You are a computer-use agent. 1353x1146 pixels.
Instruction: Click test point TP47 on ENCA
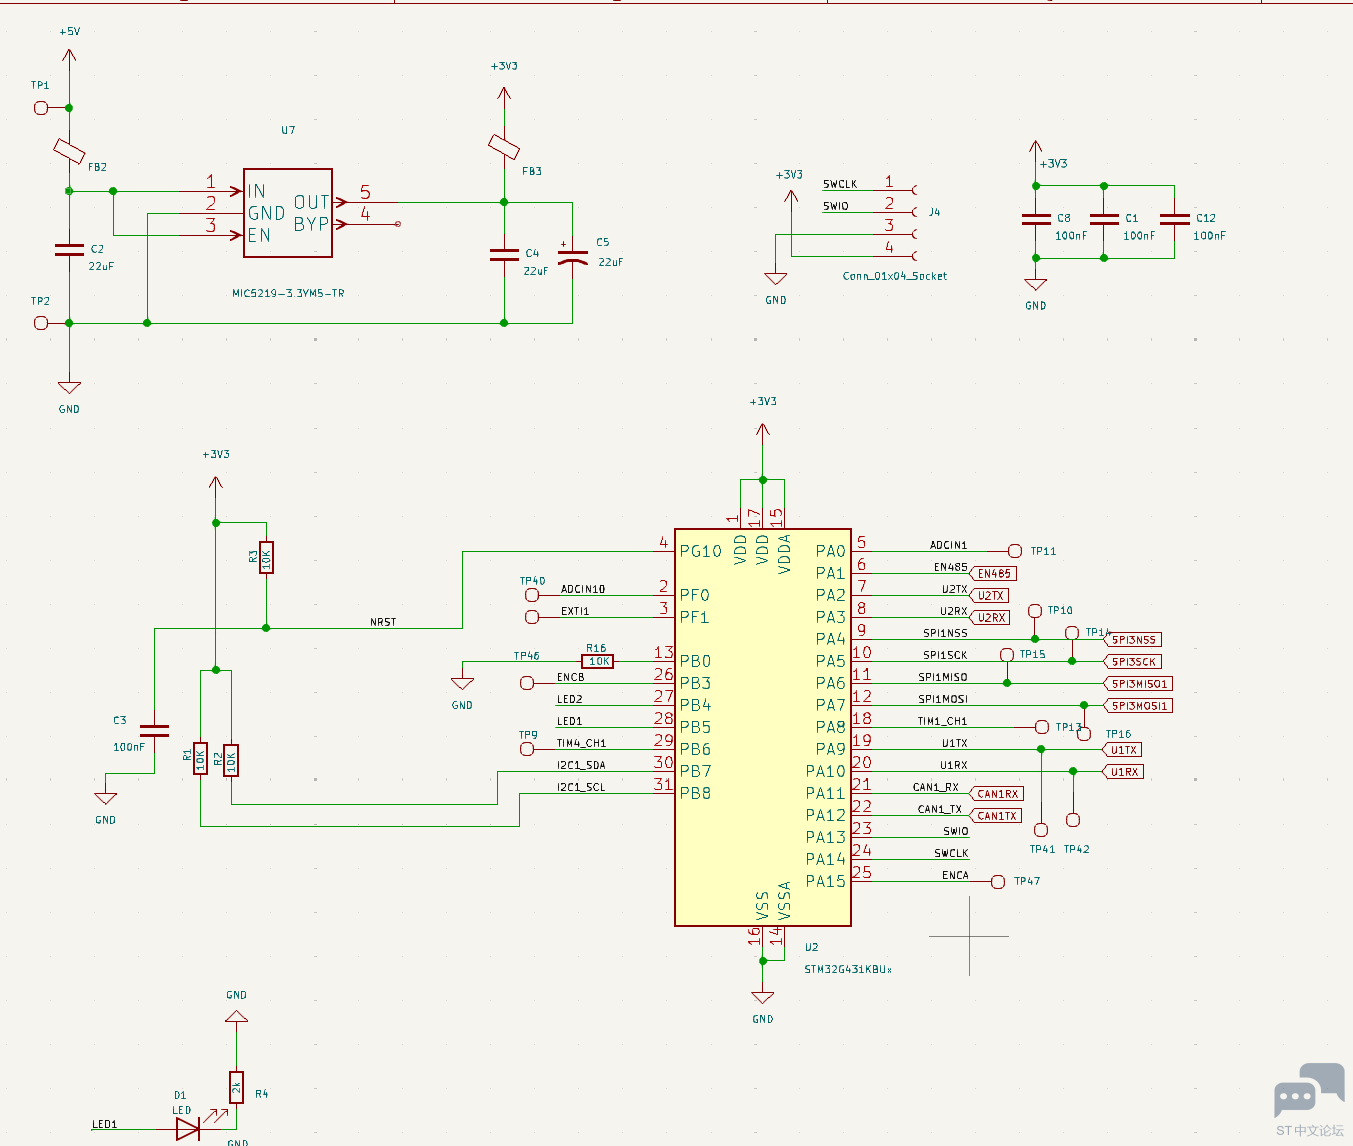tap(998, 882)
